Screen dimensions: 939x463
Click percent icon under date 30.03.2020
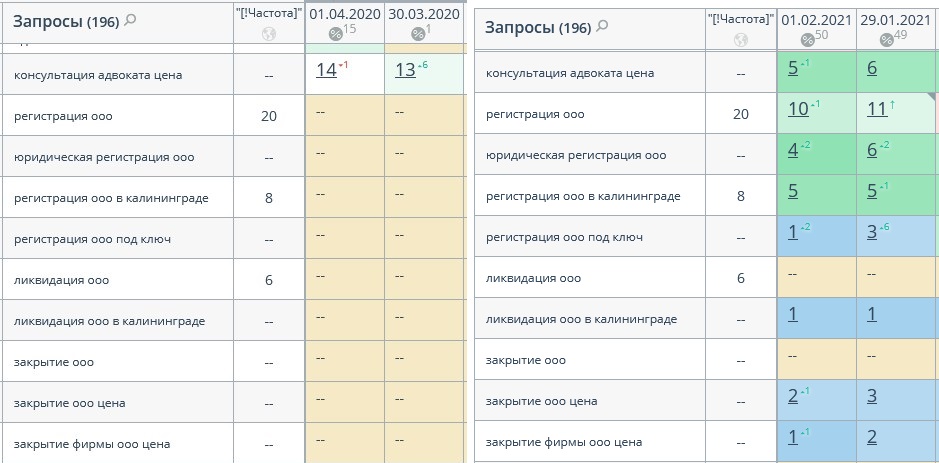click(x=418, y=35)
